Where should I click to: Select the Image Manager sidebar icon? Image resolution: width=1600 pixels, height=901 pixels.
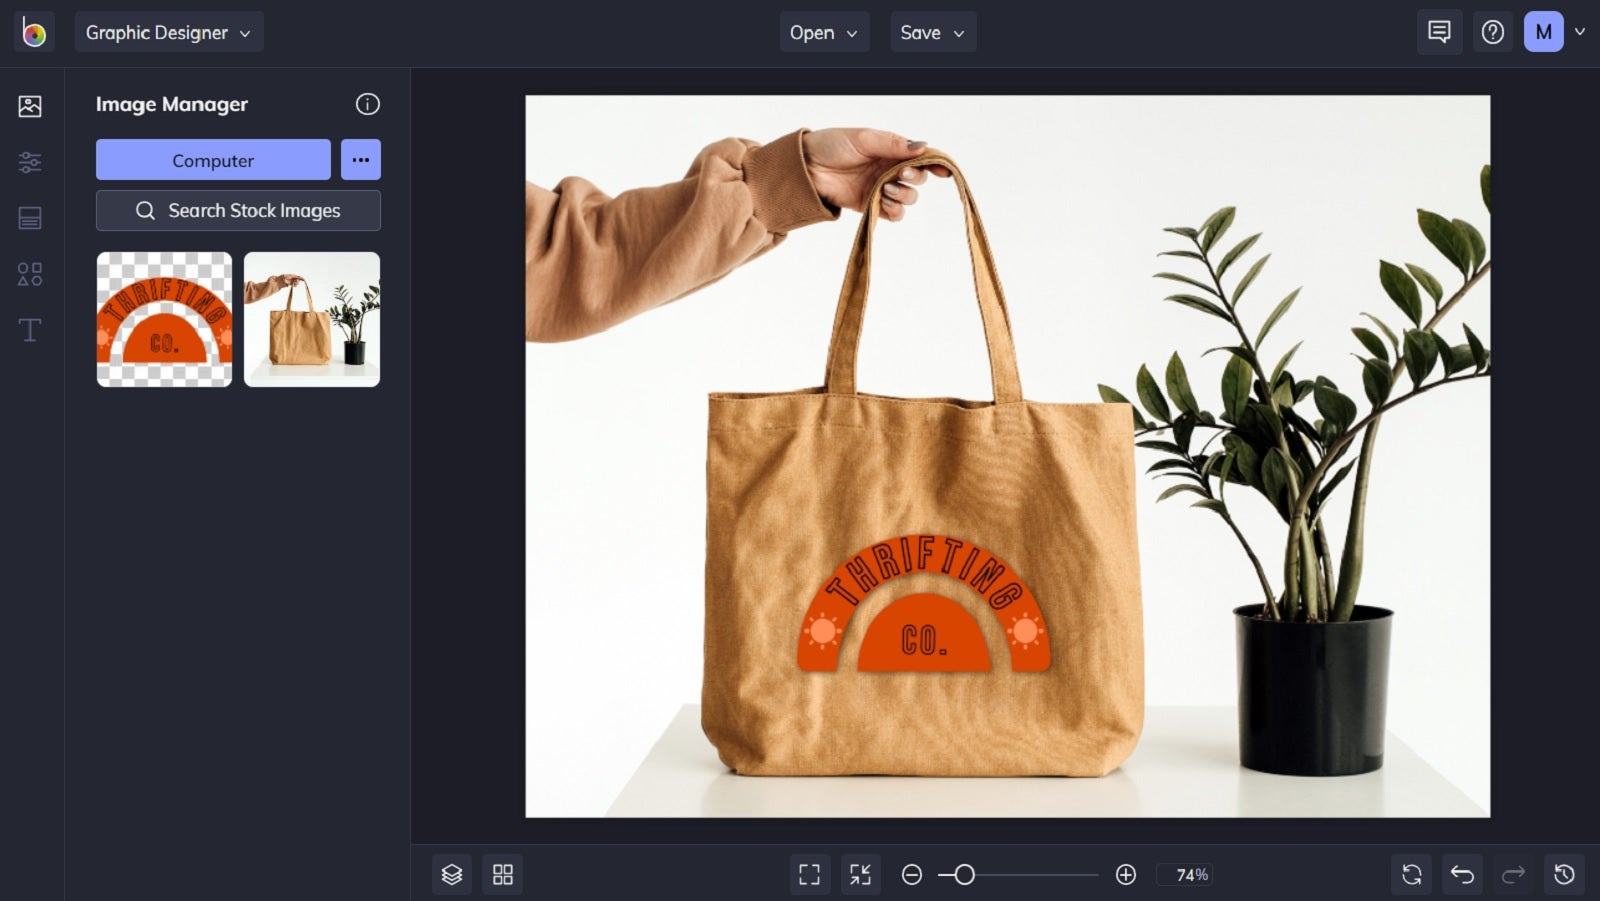(x=30, y=105)
